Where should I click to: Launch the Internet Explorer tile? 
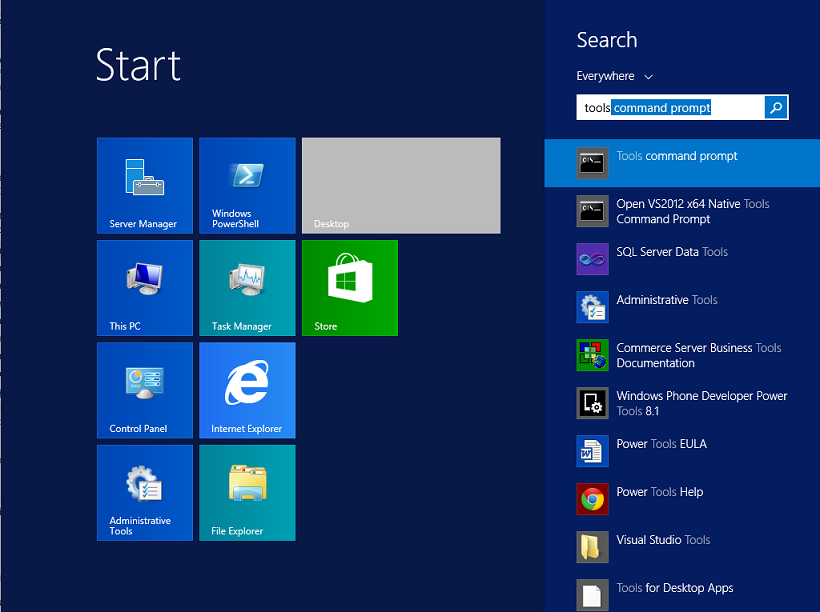pos(247,390)
